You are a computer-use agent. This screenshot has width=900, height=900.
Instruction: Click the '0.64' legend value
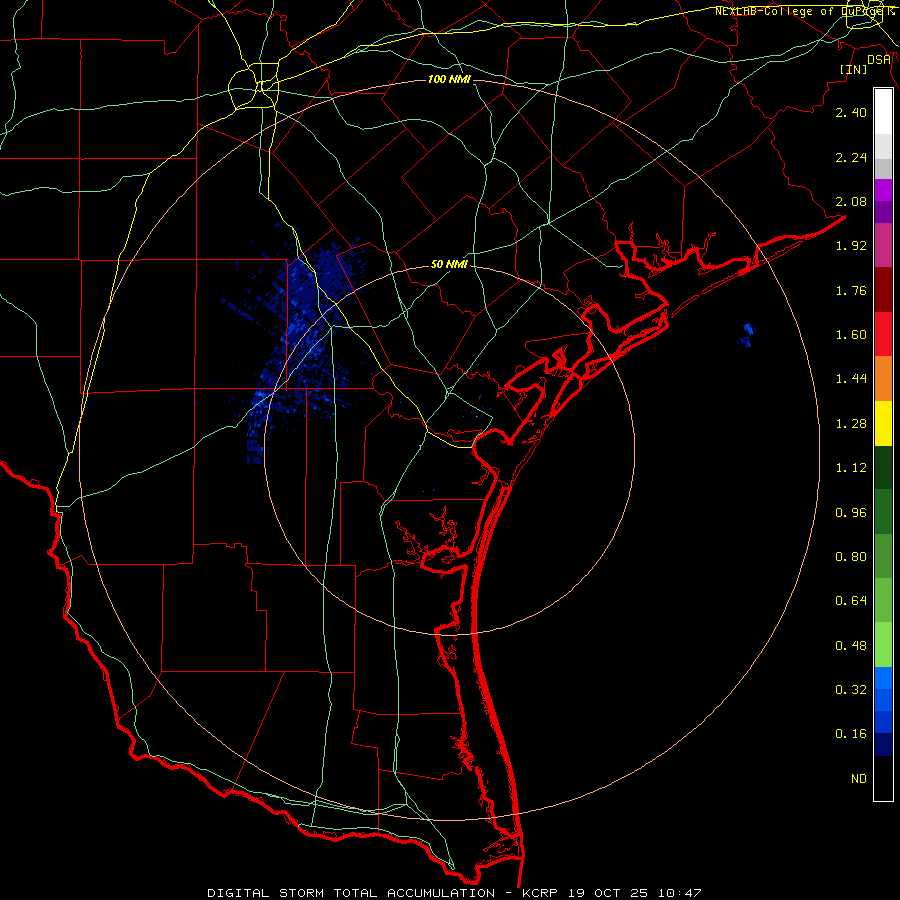click(851, 601)
